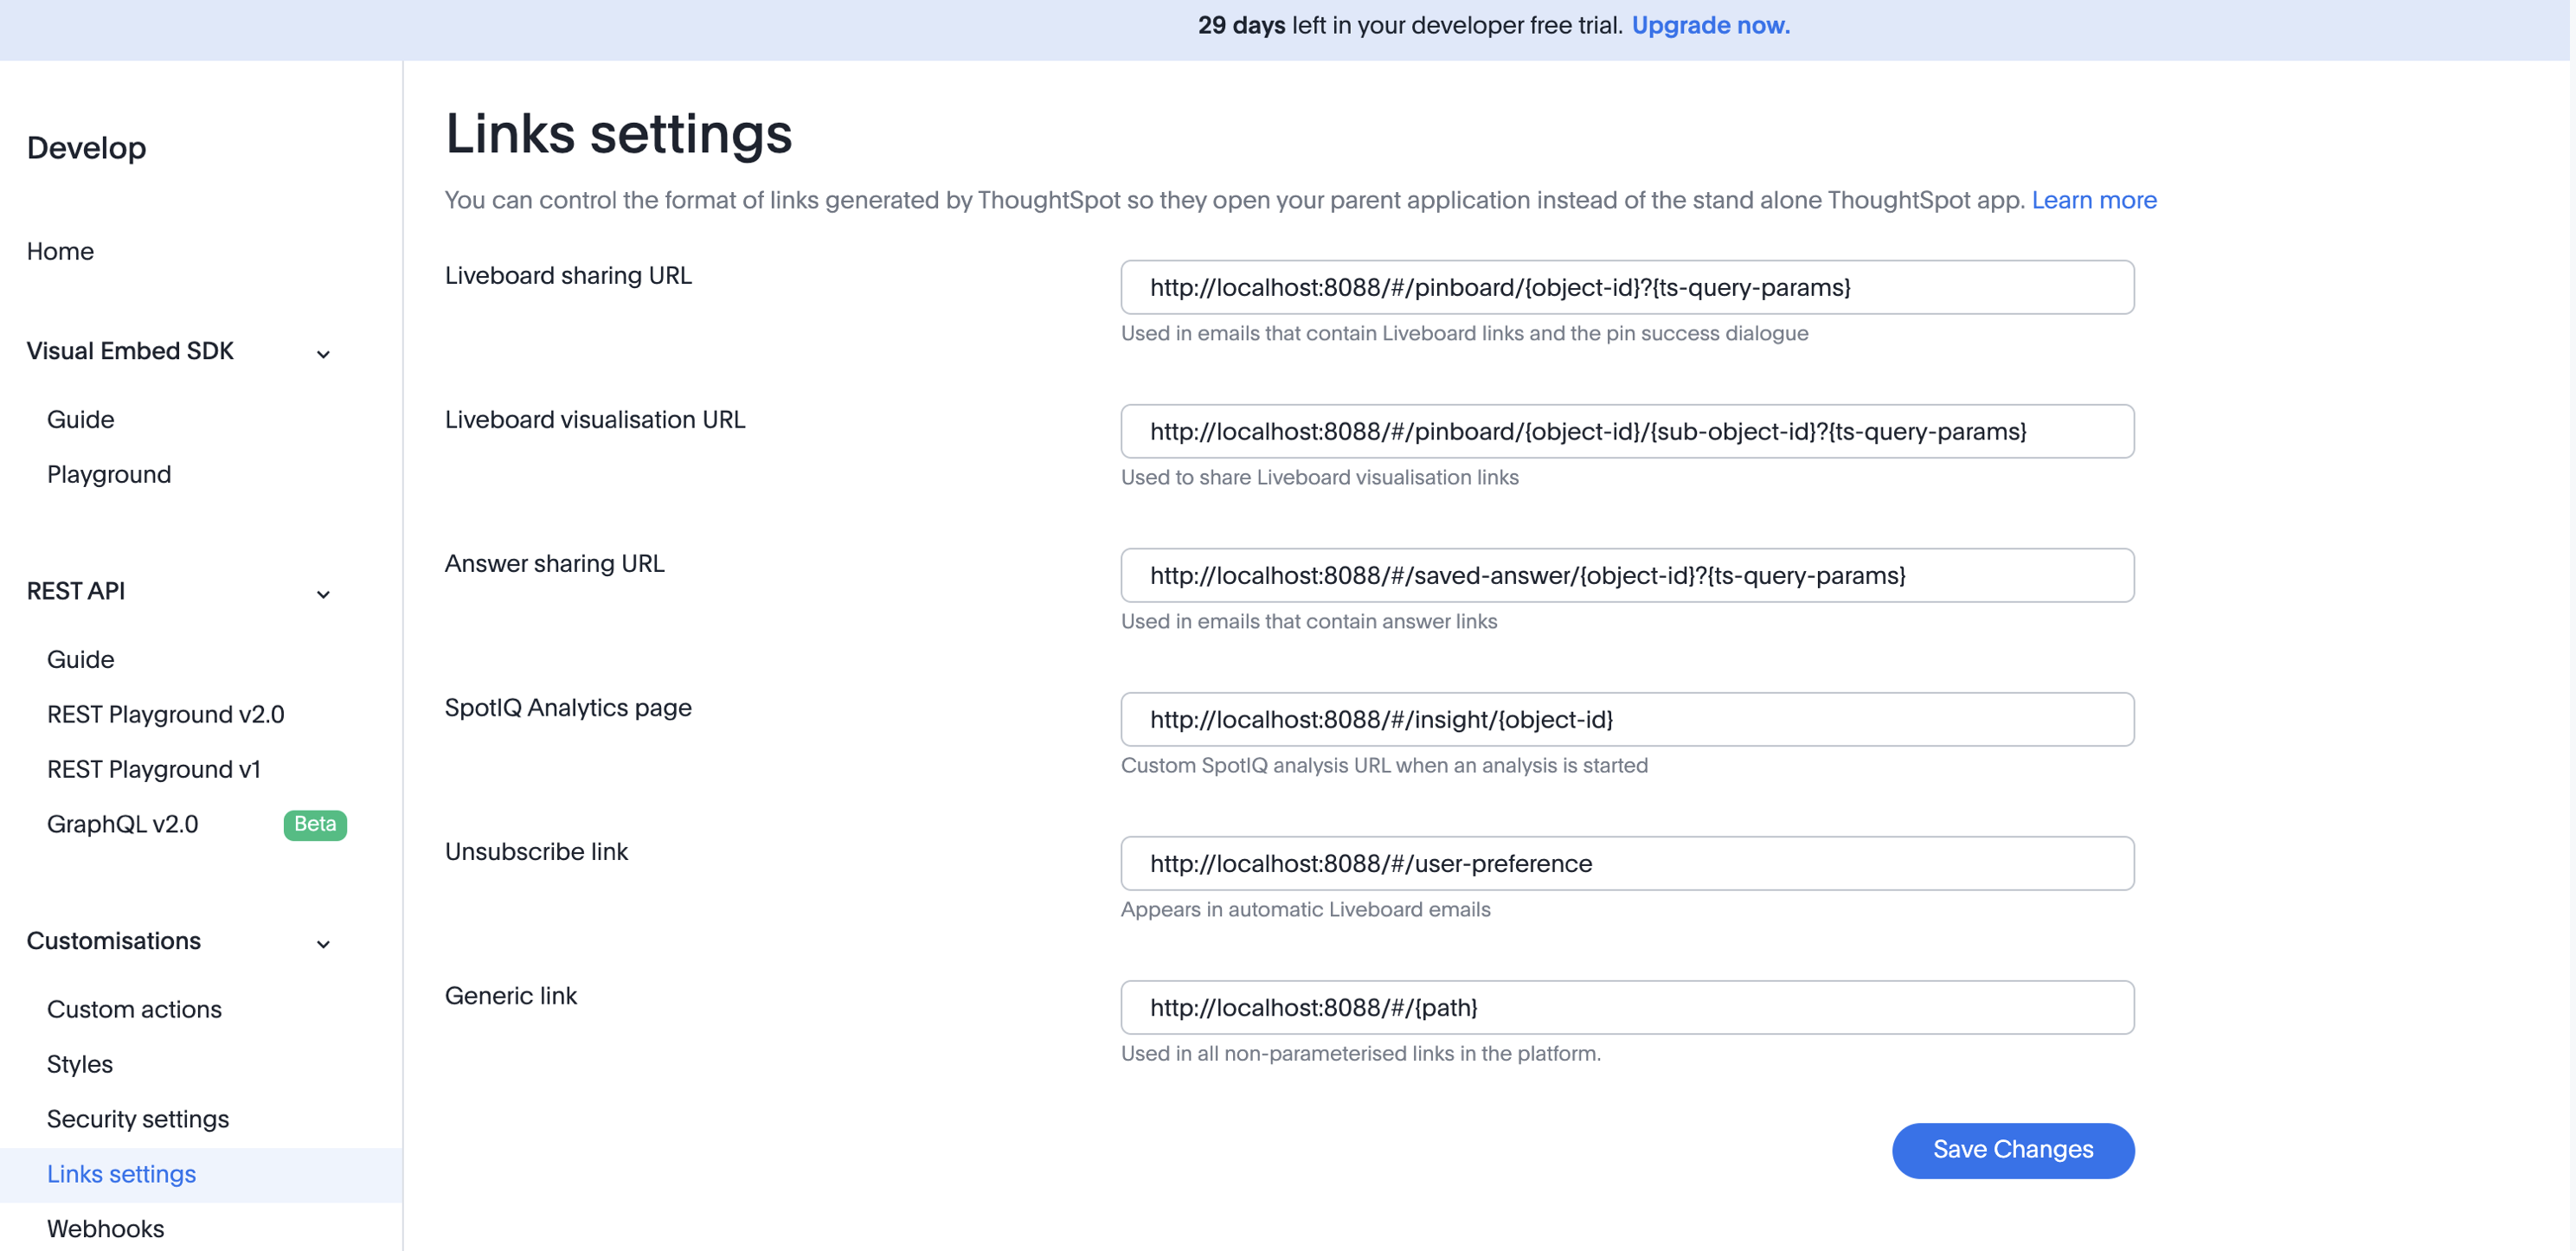This screenshot has width=2576, height=1251.
Task: Open the Visual Embed SDK Playground
Action: (x=109, y=474)
